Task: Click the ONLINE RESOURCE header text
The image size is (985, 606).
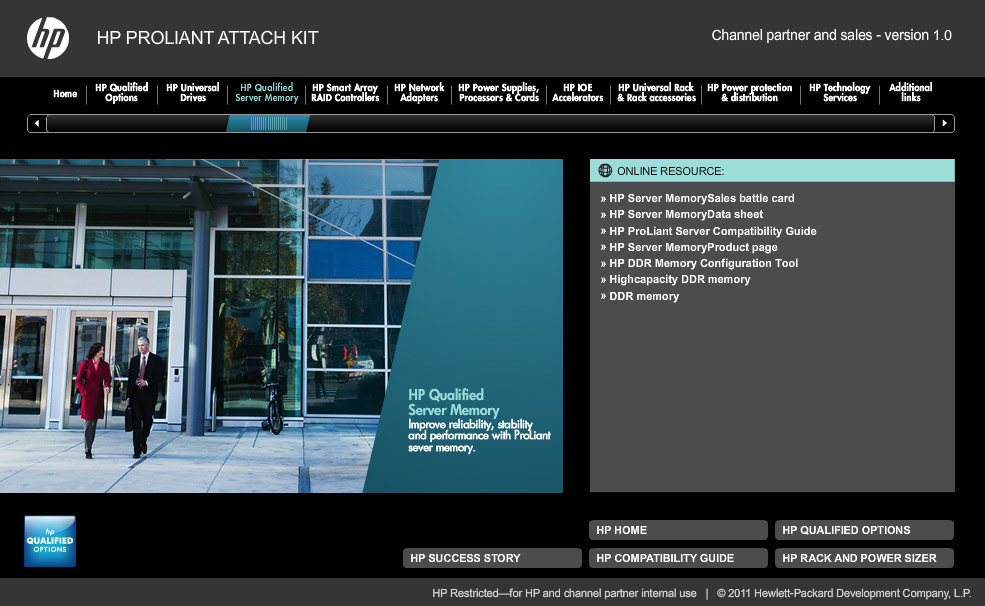Action: [x=670, y=171]
